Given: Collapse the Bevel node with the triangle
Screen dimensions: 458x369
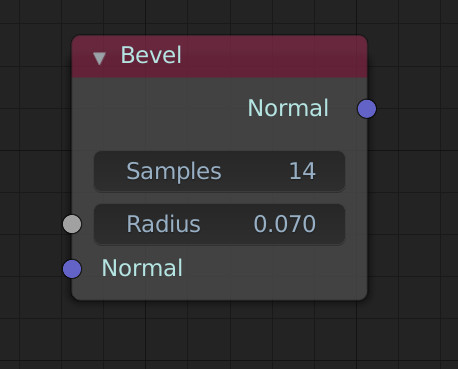Looking at the screenshot, I should coord(100,58).
